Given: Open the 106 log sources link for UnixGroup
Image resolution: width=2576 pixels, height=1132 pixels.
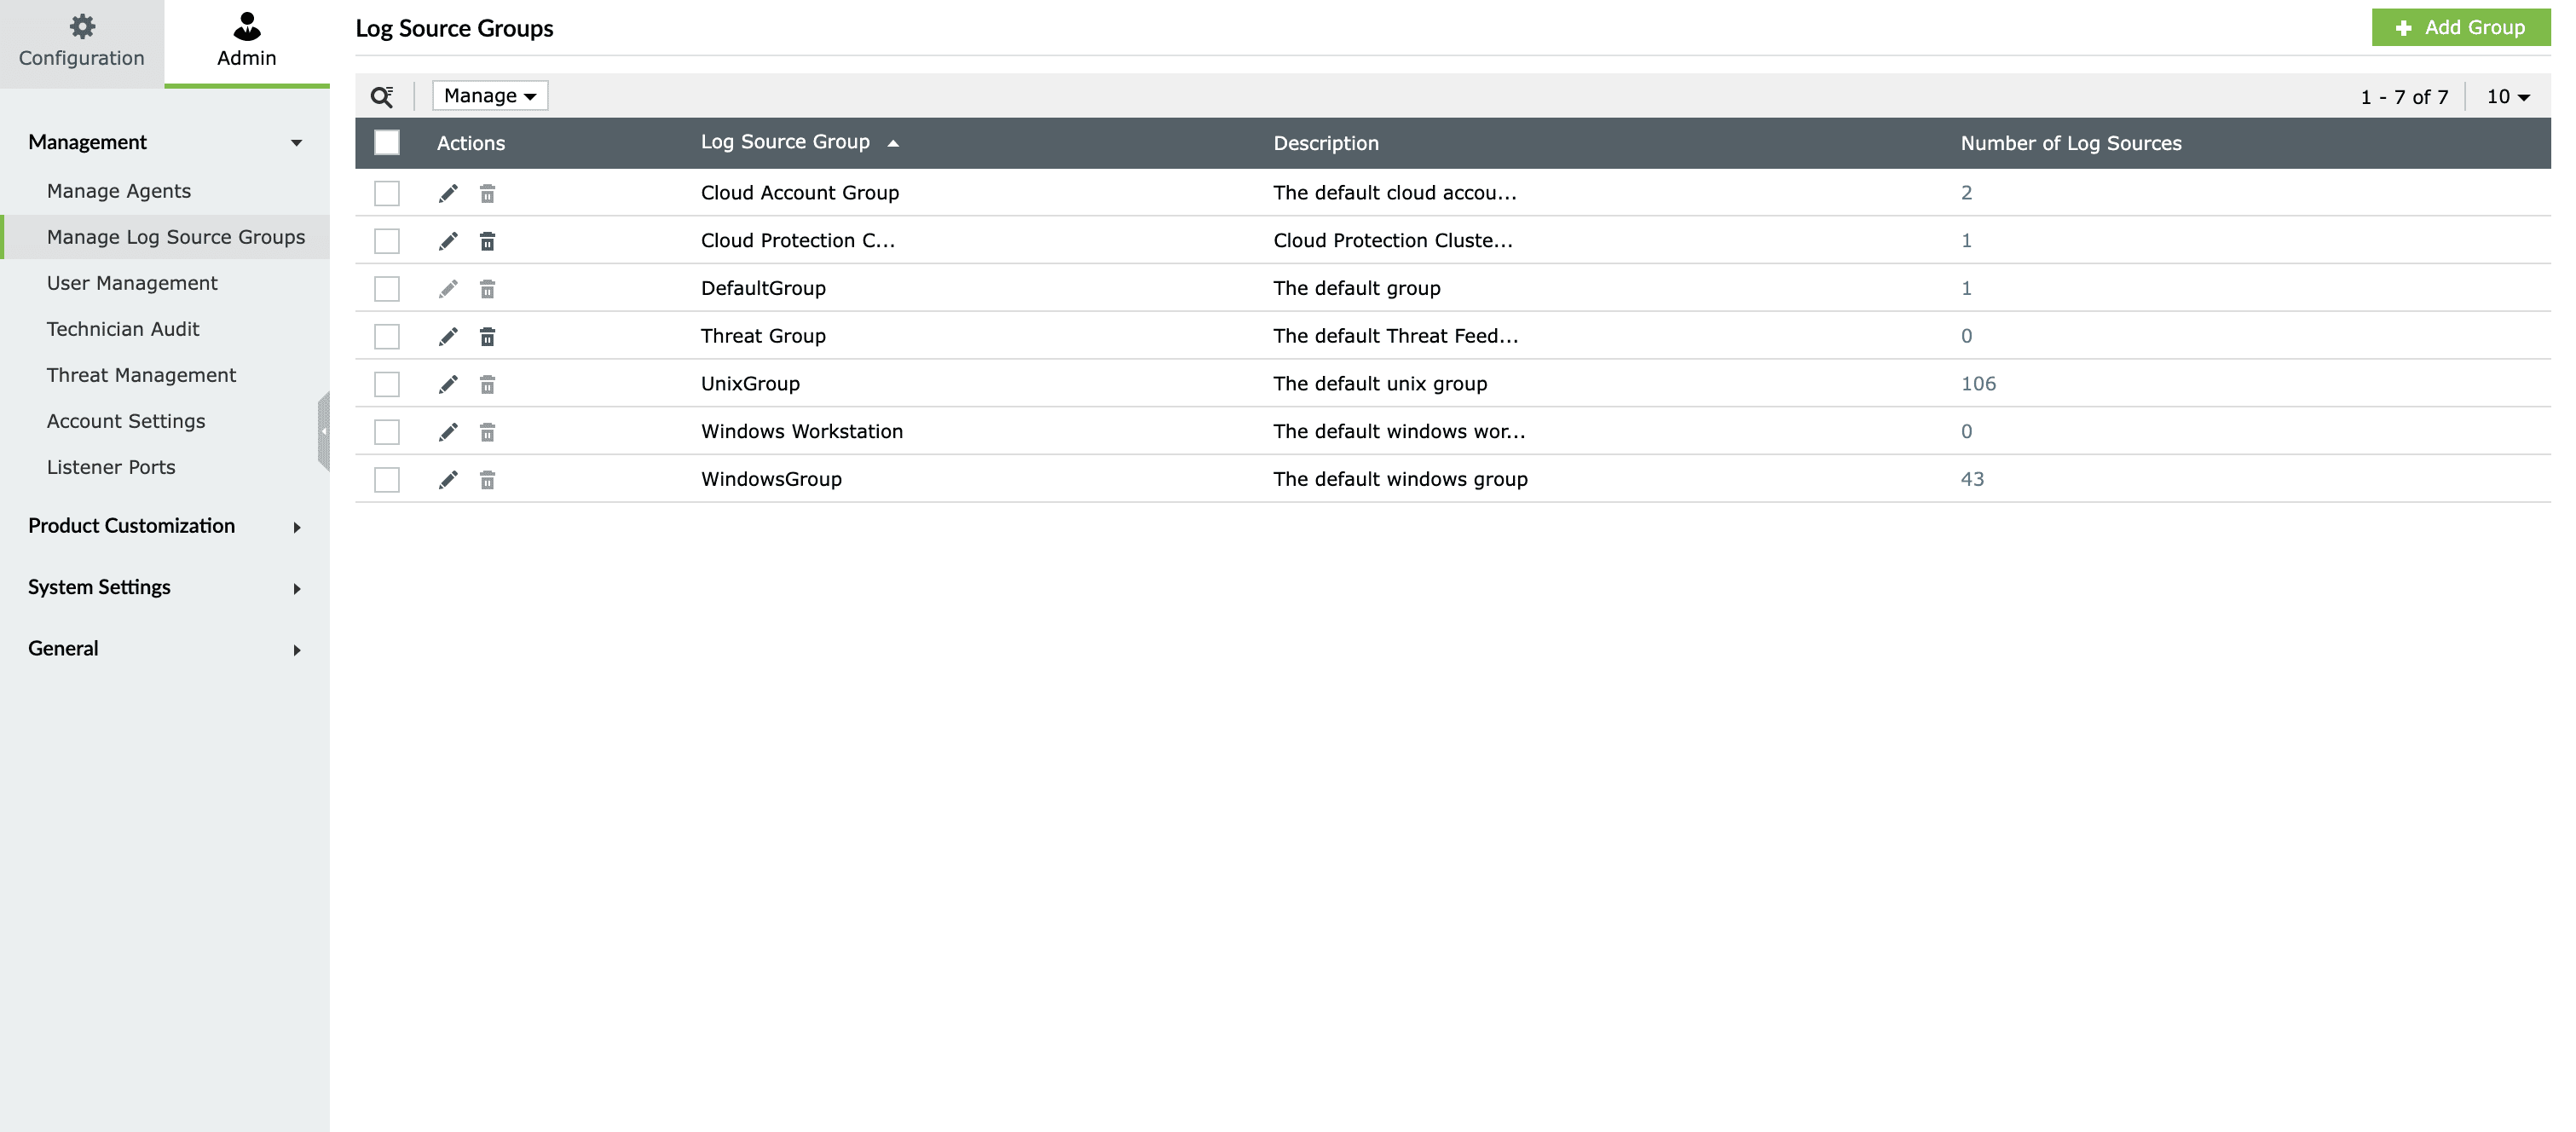Looking at the screenshot, I should tap(1977, 384).
